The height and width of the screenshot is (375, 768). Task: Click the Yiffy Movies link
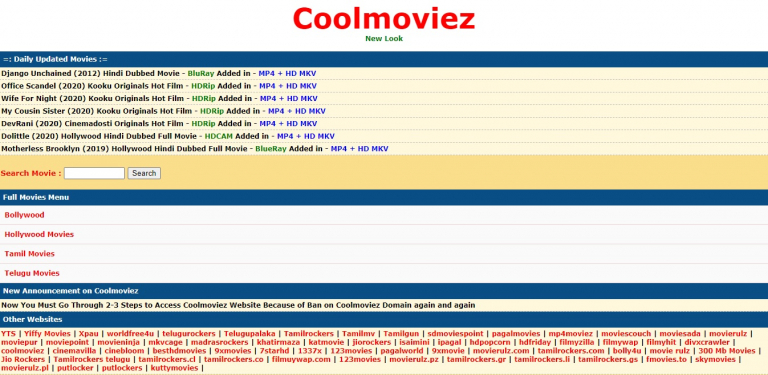pos(47,334)
